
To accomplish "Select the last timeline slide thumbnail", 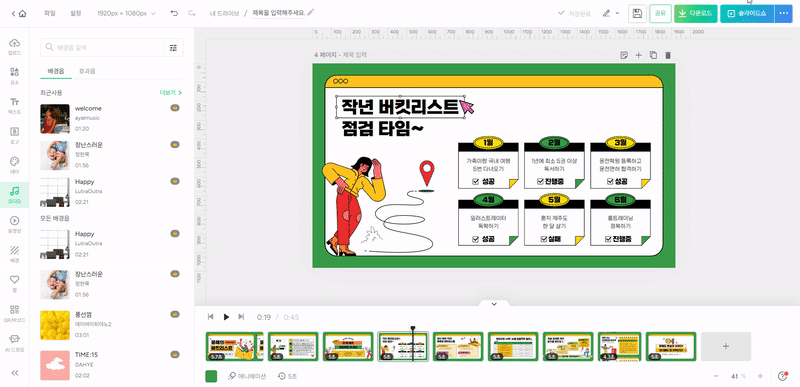I will 671,347.
